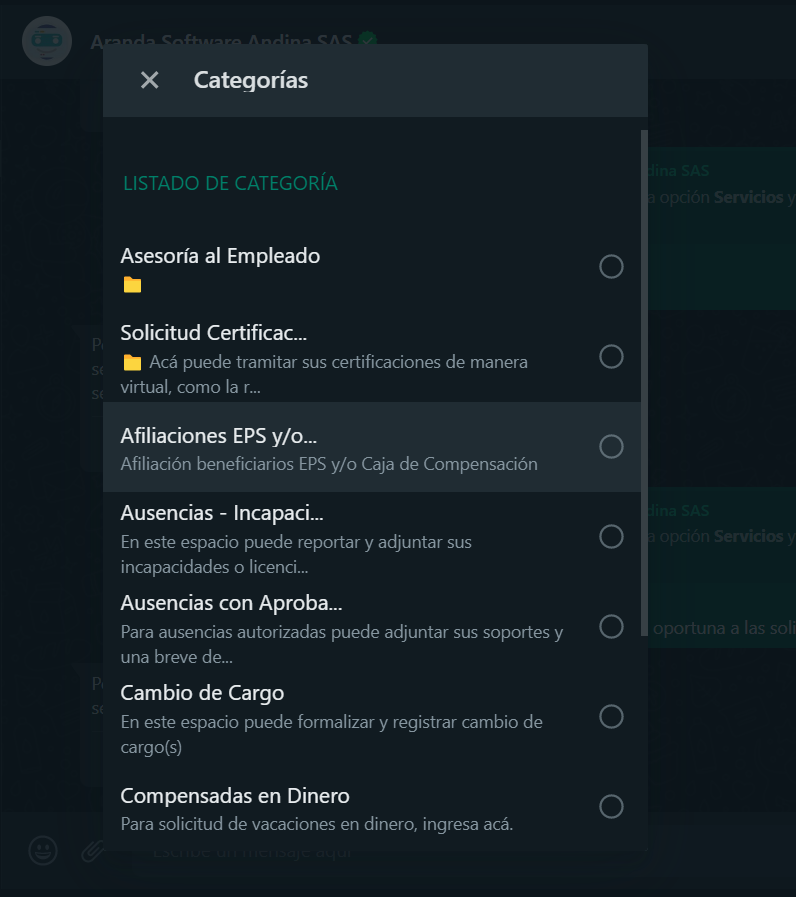Image resolution: width=796 pixels, height=897 pixels.
Task: Click the folder icon beside Acá puede tramitar
Action: pyautogui.click(x=132, y=362)
